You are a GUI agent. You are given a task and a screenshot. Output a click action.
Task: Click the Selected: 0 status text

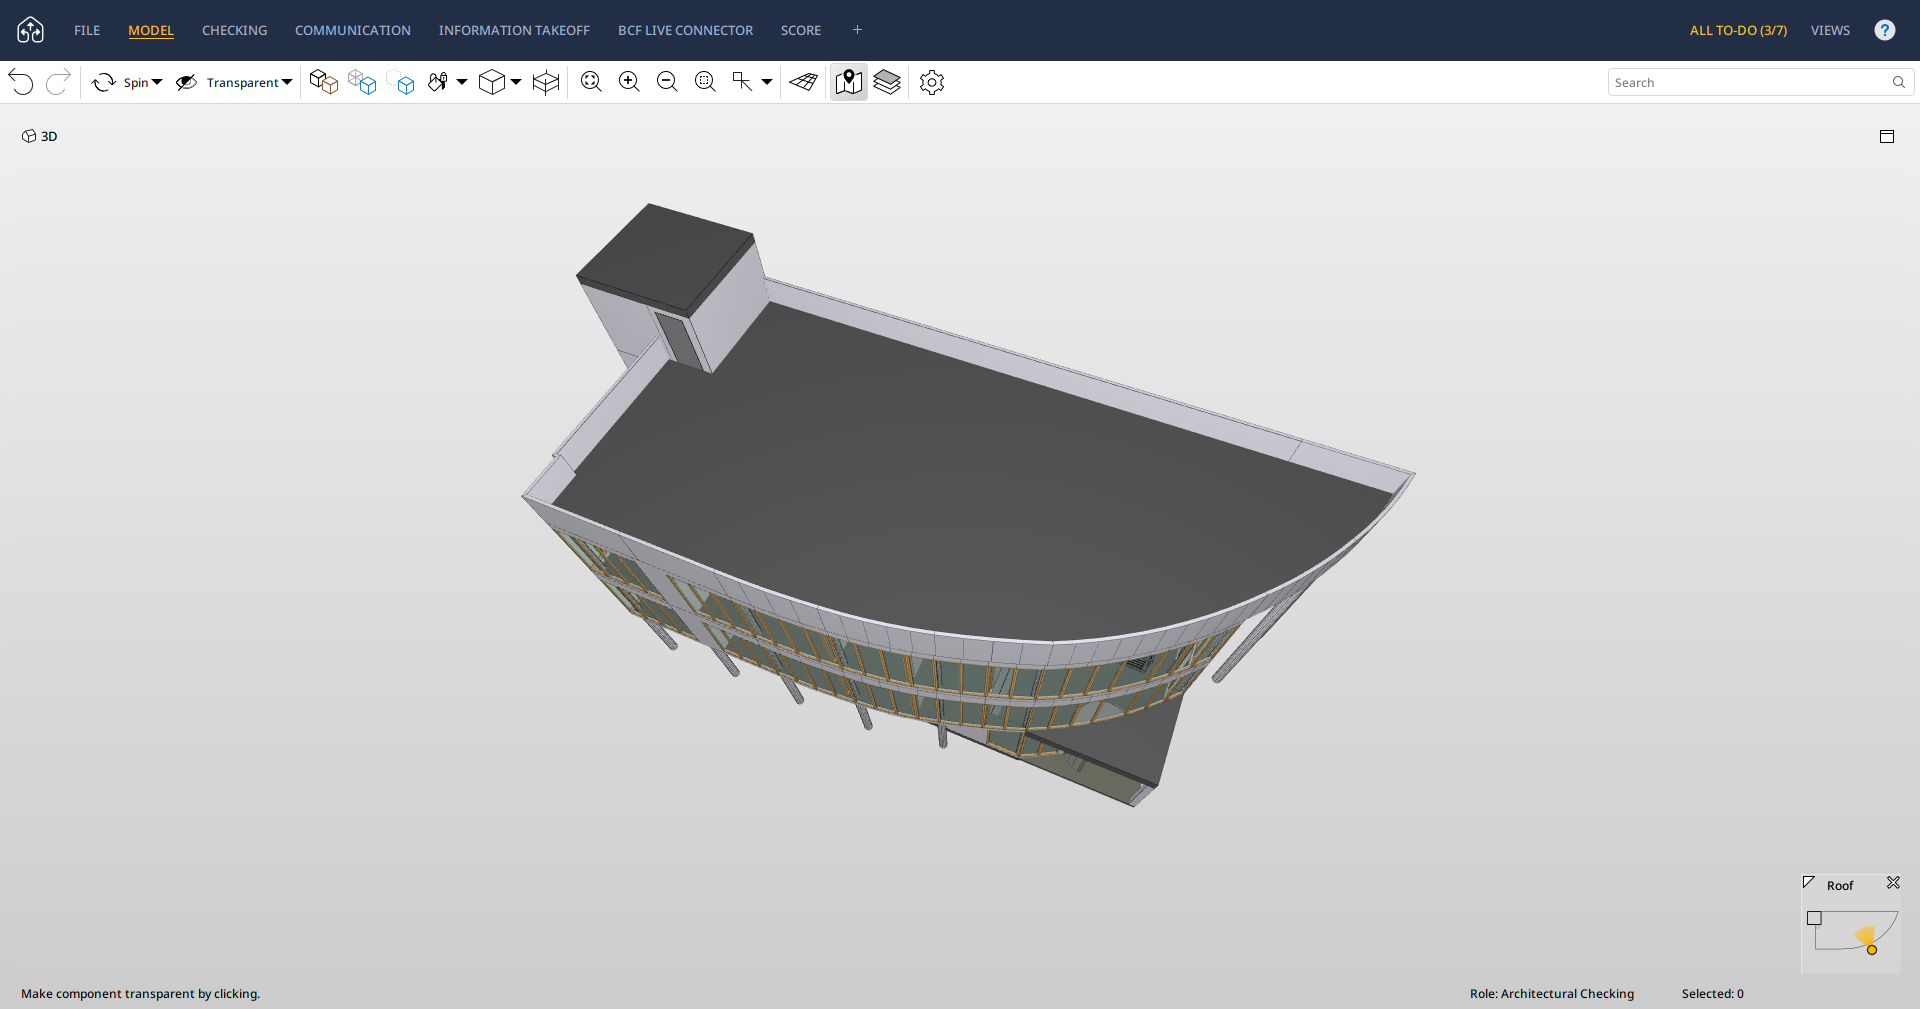click(1713, 994)
